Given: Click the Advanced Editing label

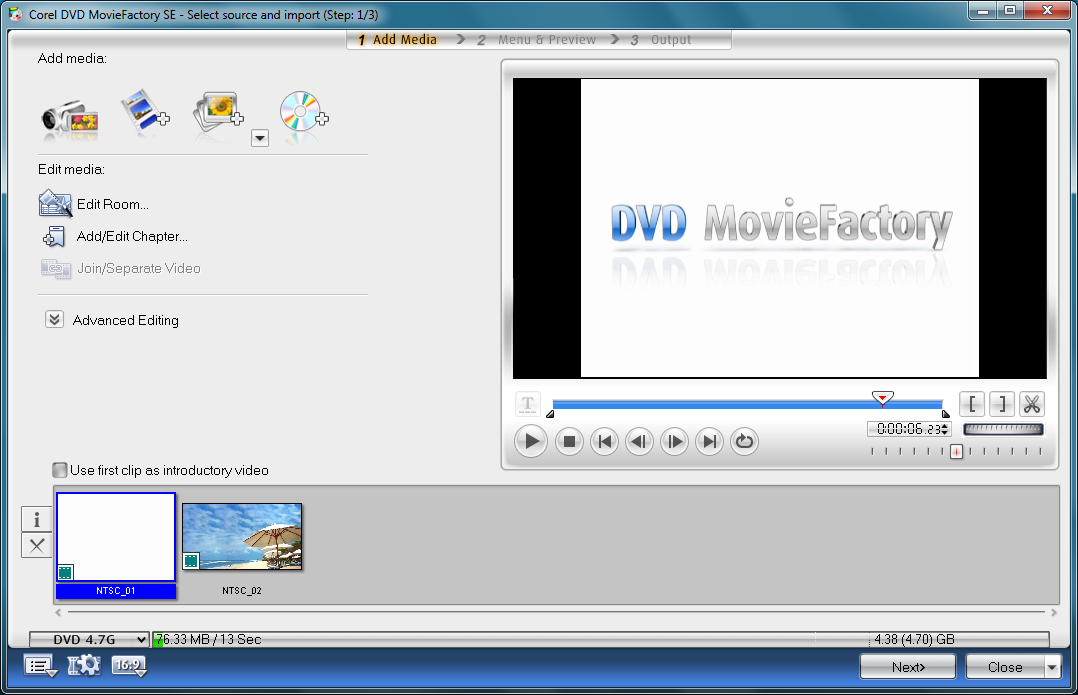Looking at the screenshot, I should pos(126,320).
